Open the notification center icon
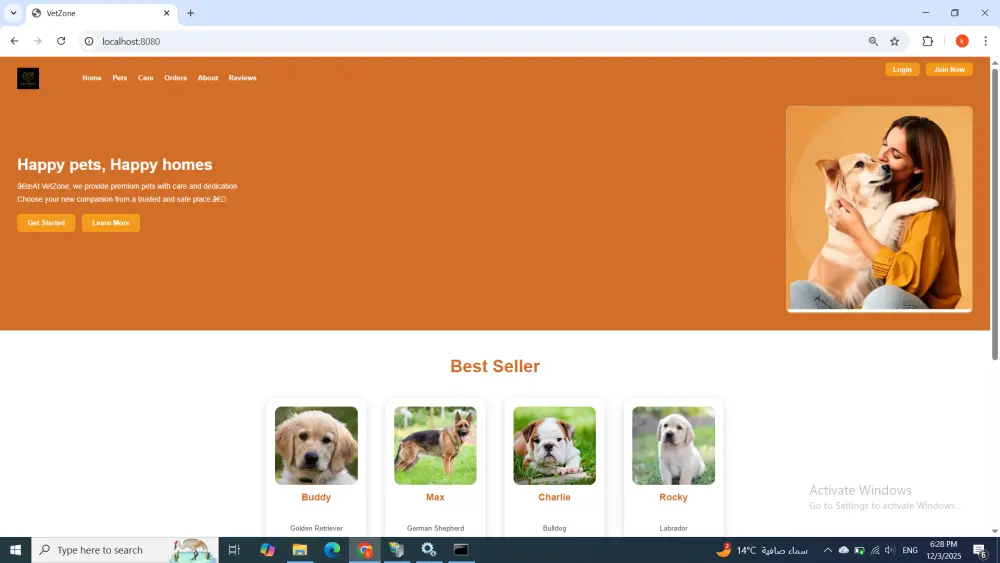This screenshot has height=563, width=1000. [x=980, y=550]
